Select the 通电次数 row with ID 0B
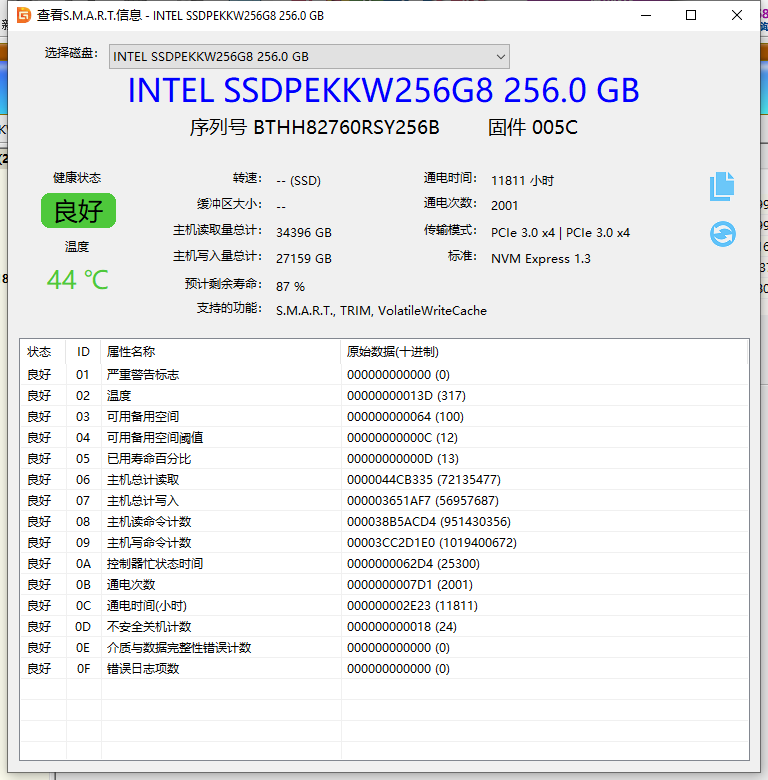 coord(384,585)
